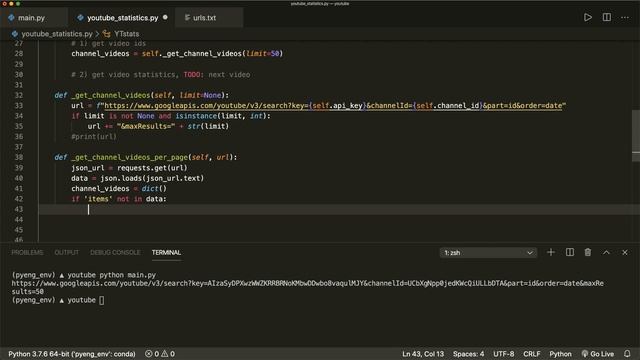Click the unsaved dot on youtube_statistics.py tab
This screenshot has width=640, height=360.
165,18
